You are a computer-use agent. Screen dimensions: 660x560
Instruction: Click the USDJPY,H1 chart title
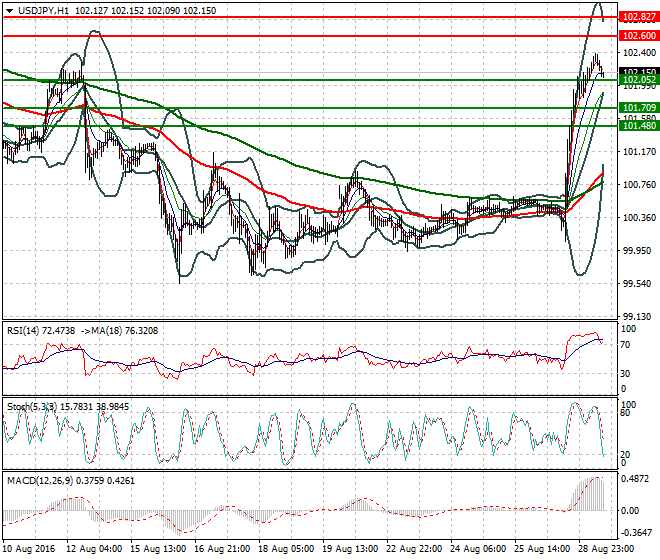pos(43,11)
